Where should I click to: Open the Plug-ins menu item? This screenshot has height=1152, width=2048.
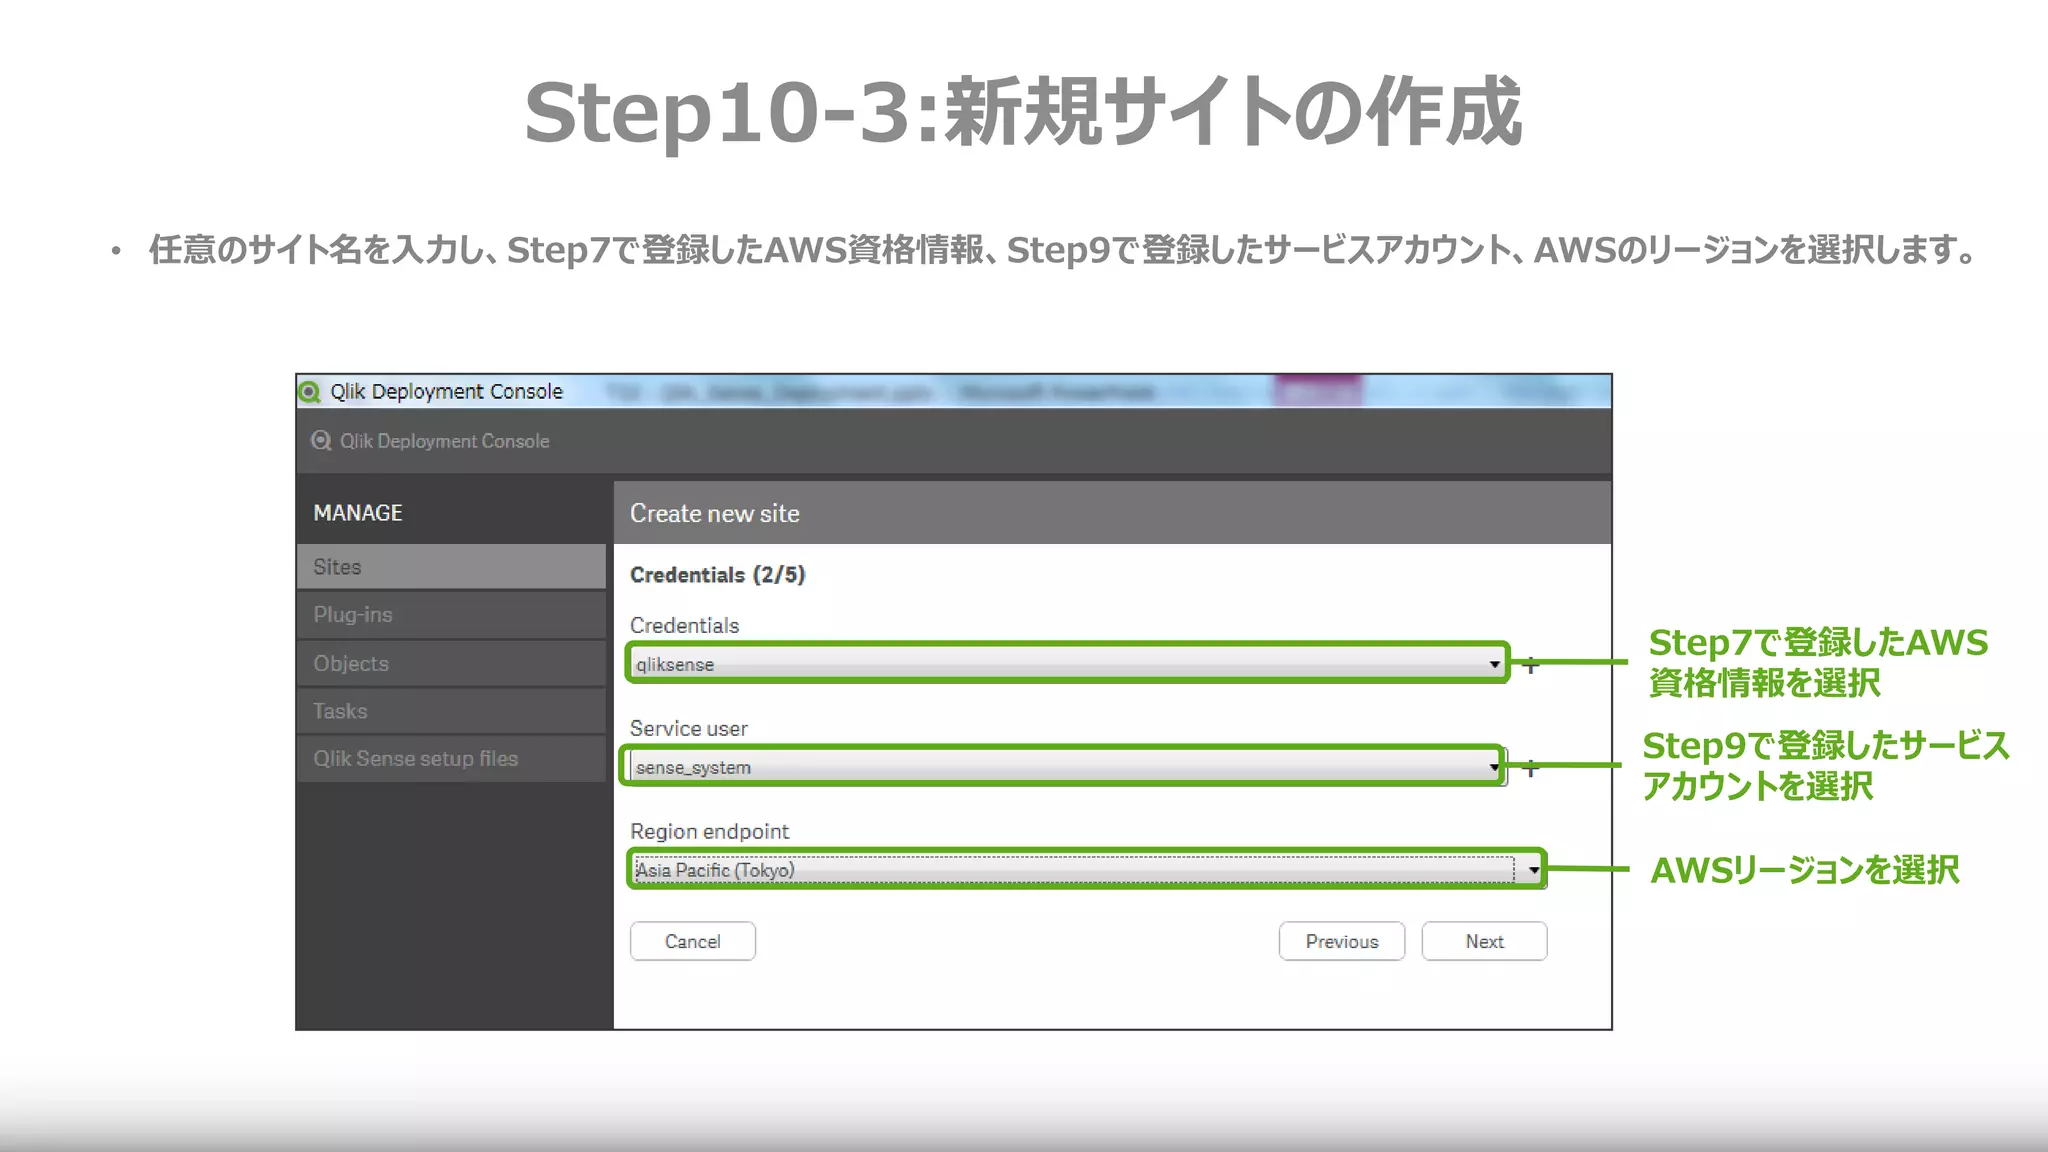452,615
